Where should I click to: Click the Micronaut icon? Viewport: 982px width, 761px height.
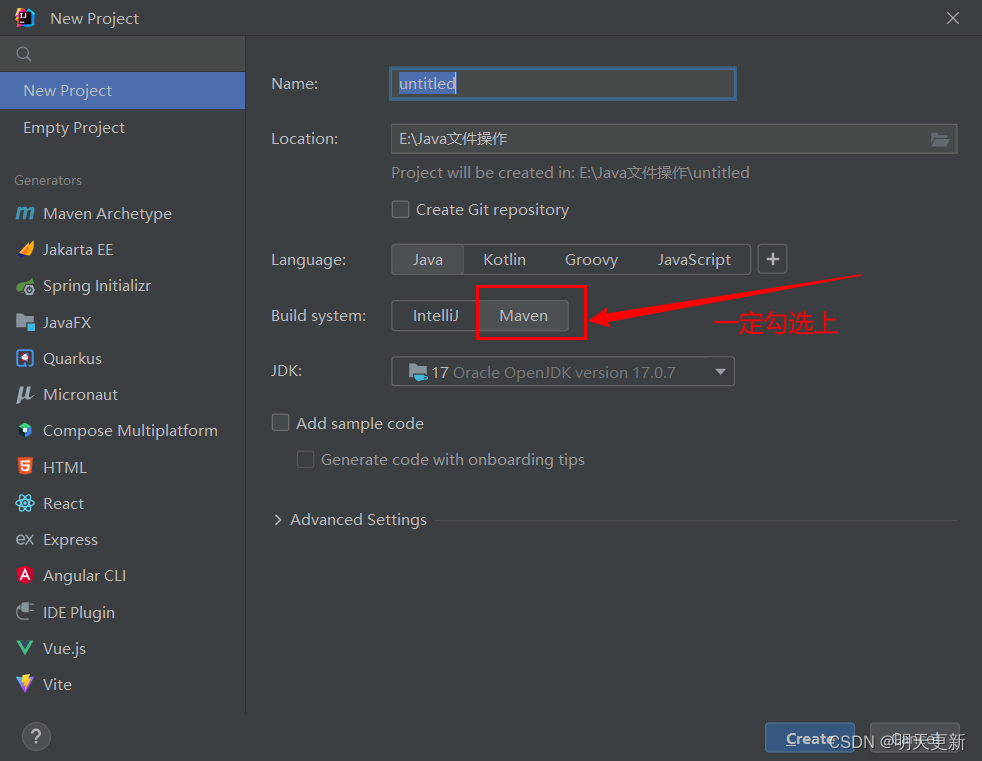25,395
